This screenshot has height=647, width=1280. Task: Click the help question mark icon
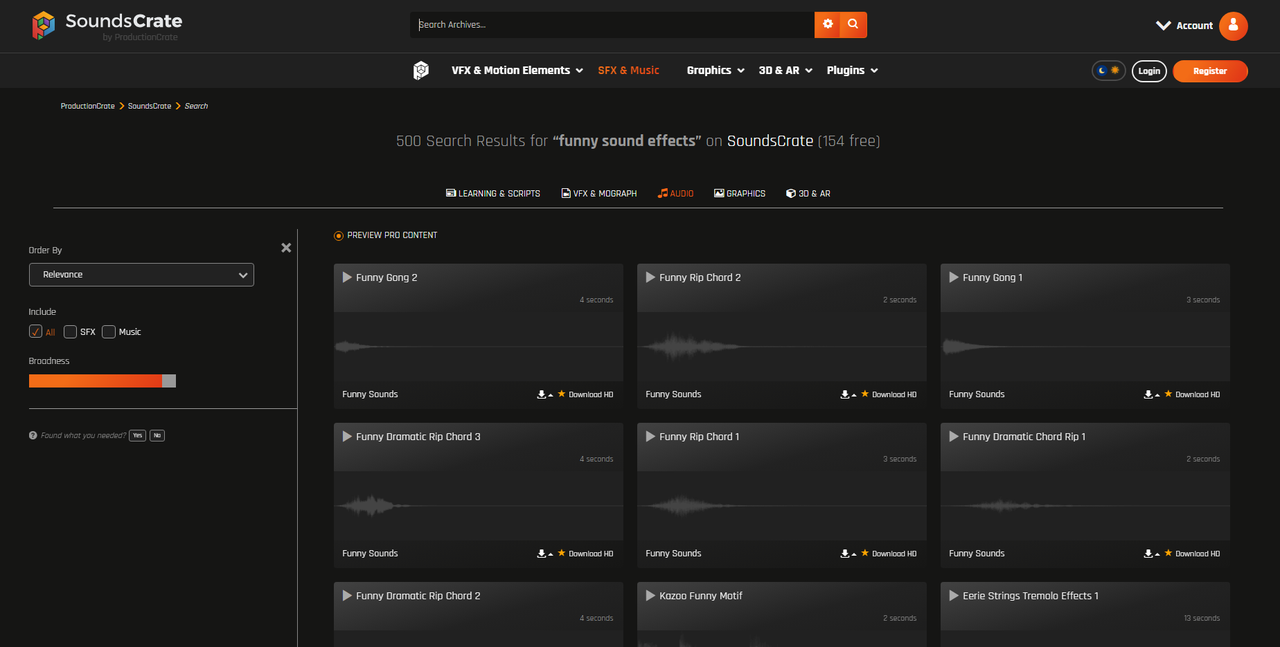pyautogui.click(x=33, y=436)
